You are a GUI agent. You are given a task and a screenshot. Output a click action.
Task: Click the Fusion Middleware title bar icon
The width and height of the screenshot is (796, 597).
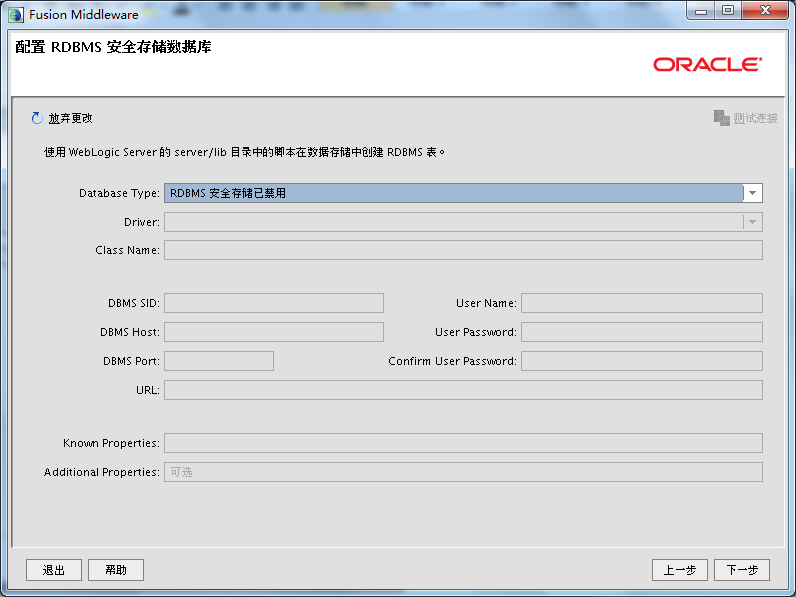pyautogui.click(x=16, y=15)
